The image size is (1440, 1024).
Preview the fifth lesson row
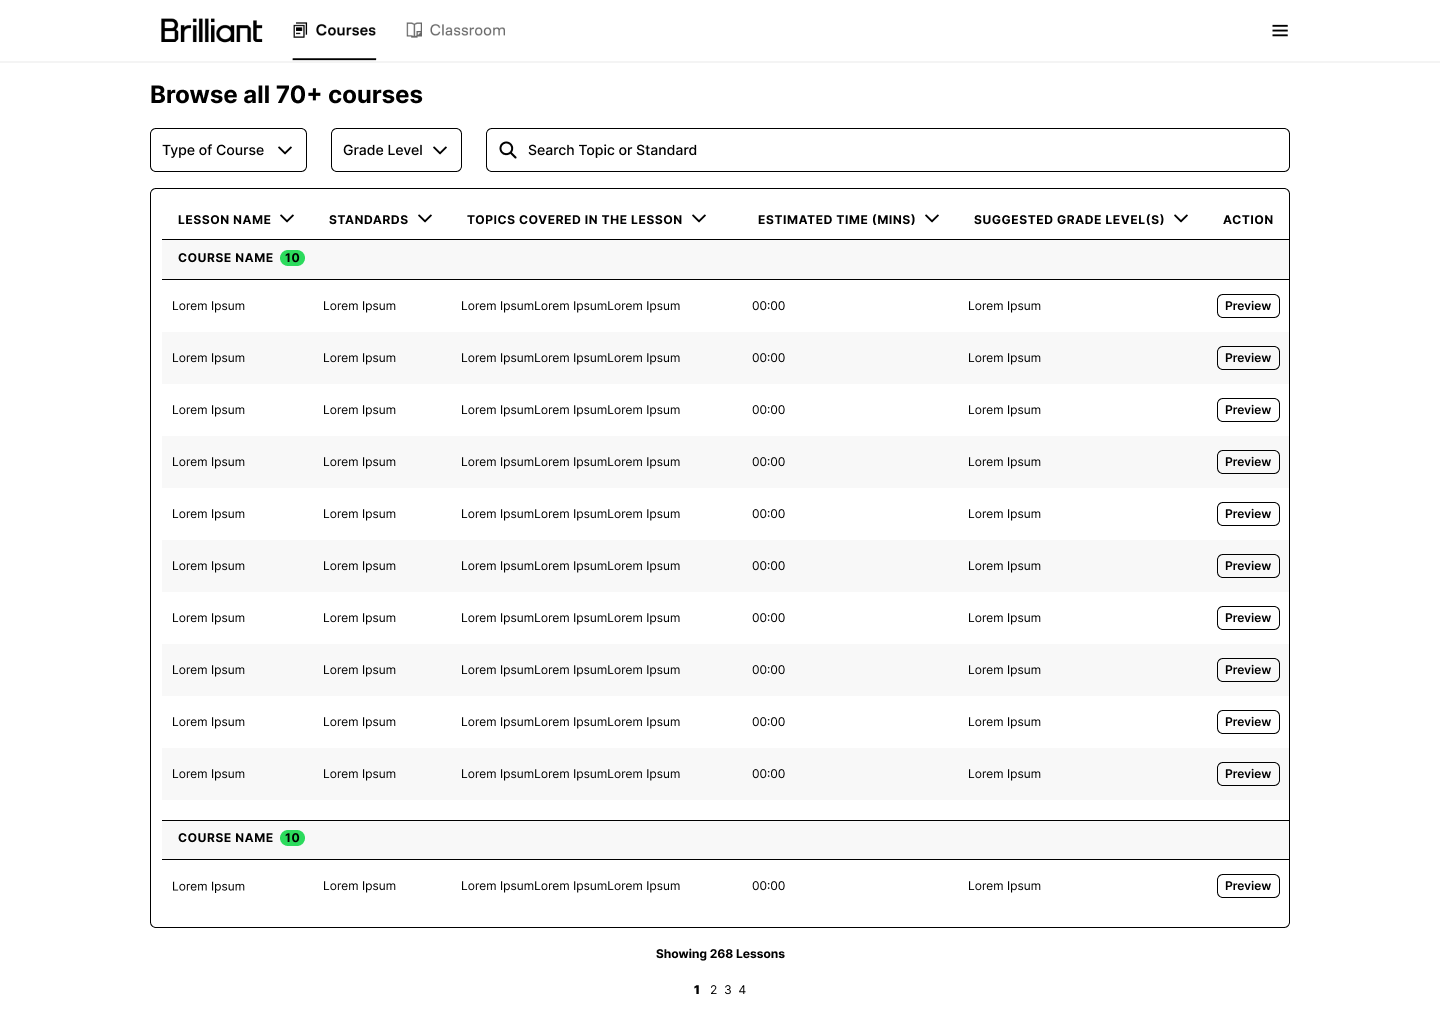click(x=1248, y=514)
